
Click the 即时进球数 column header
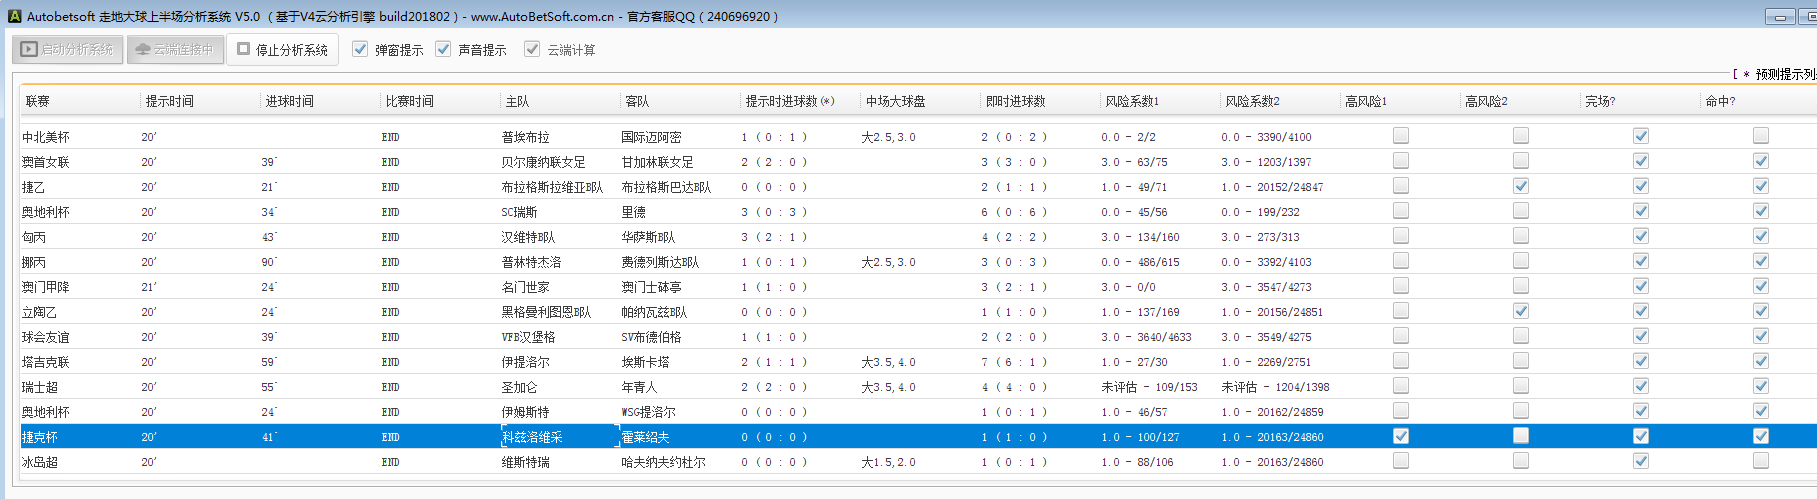[x=1015, y=101]
